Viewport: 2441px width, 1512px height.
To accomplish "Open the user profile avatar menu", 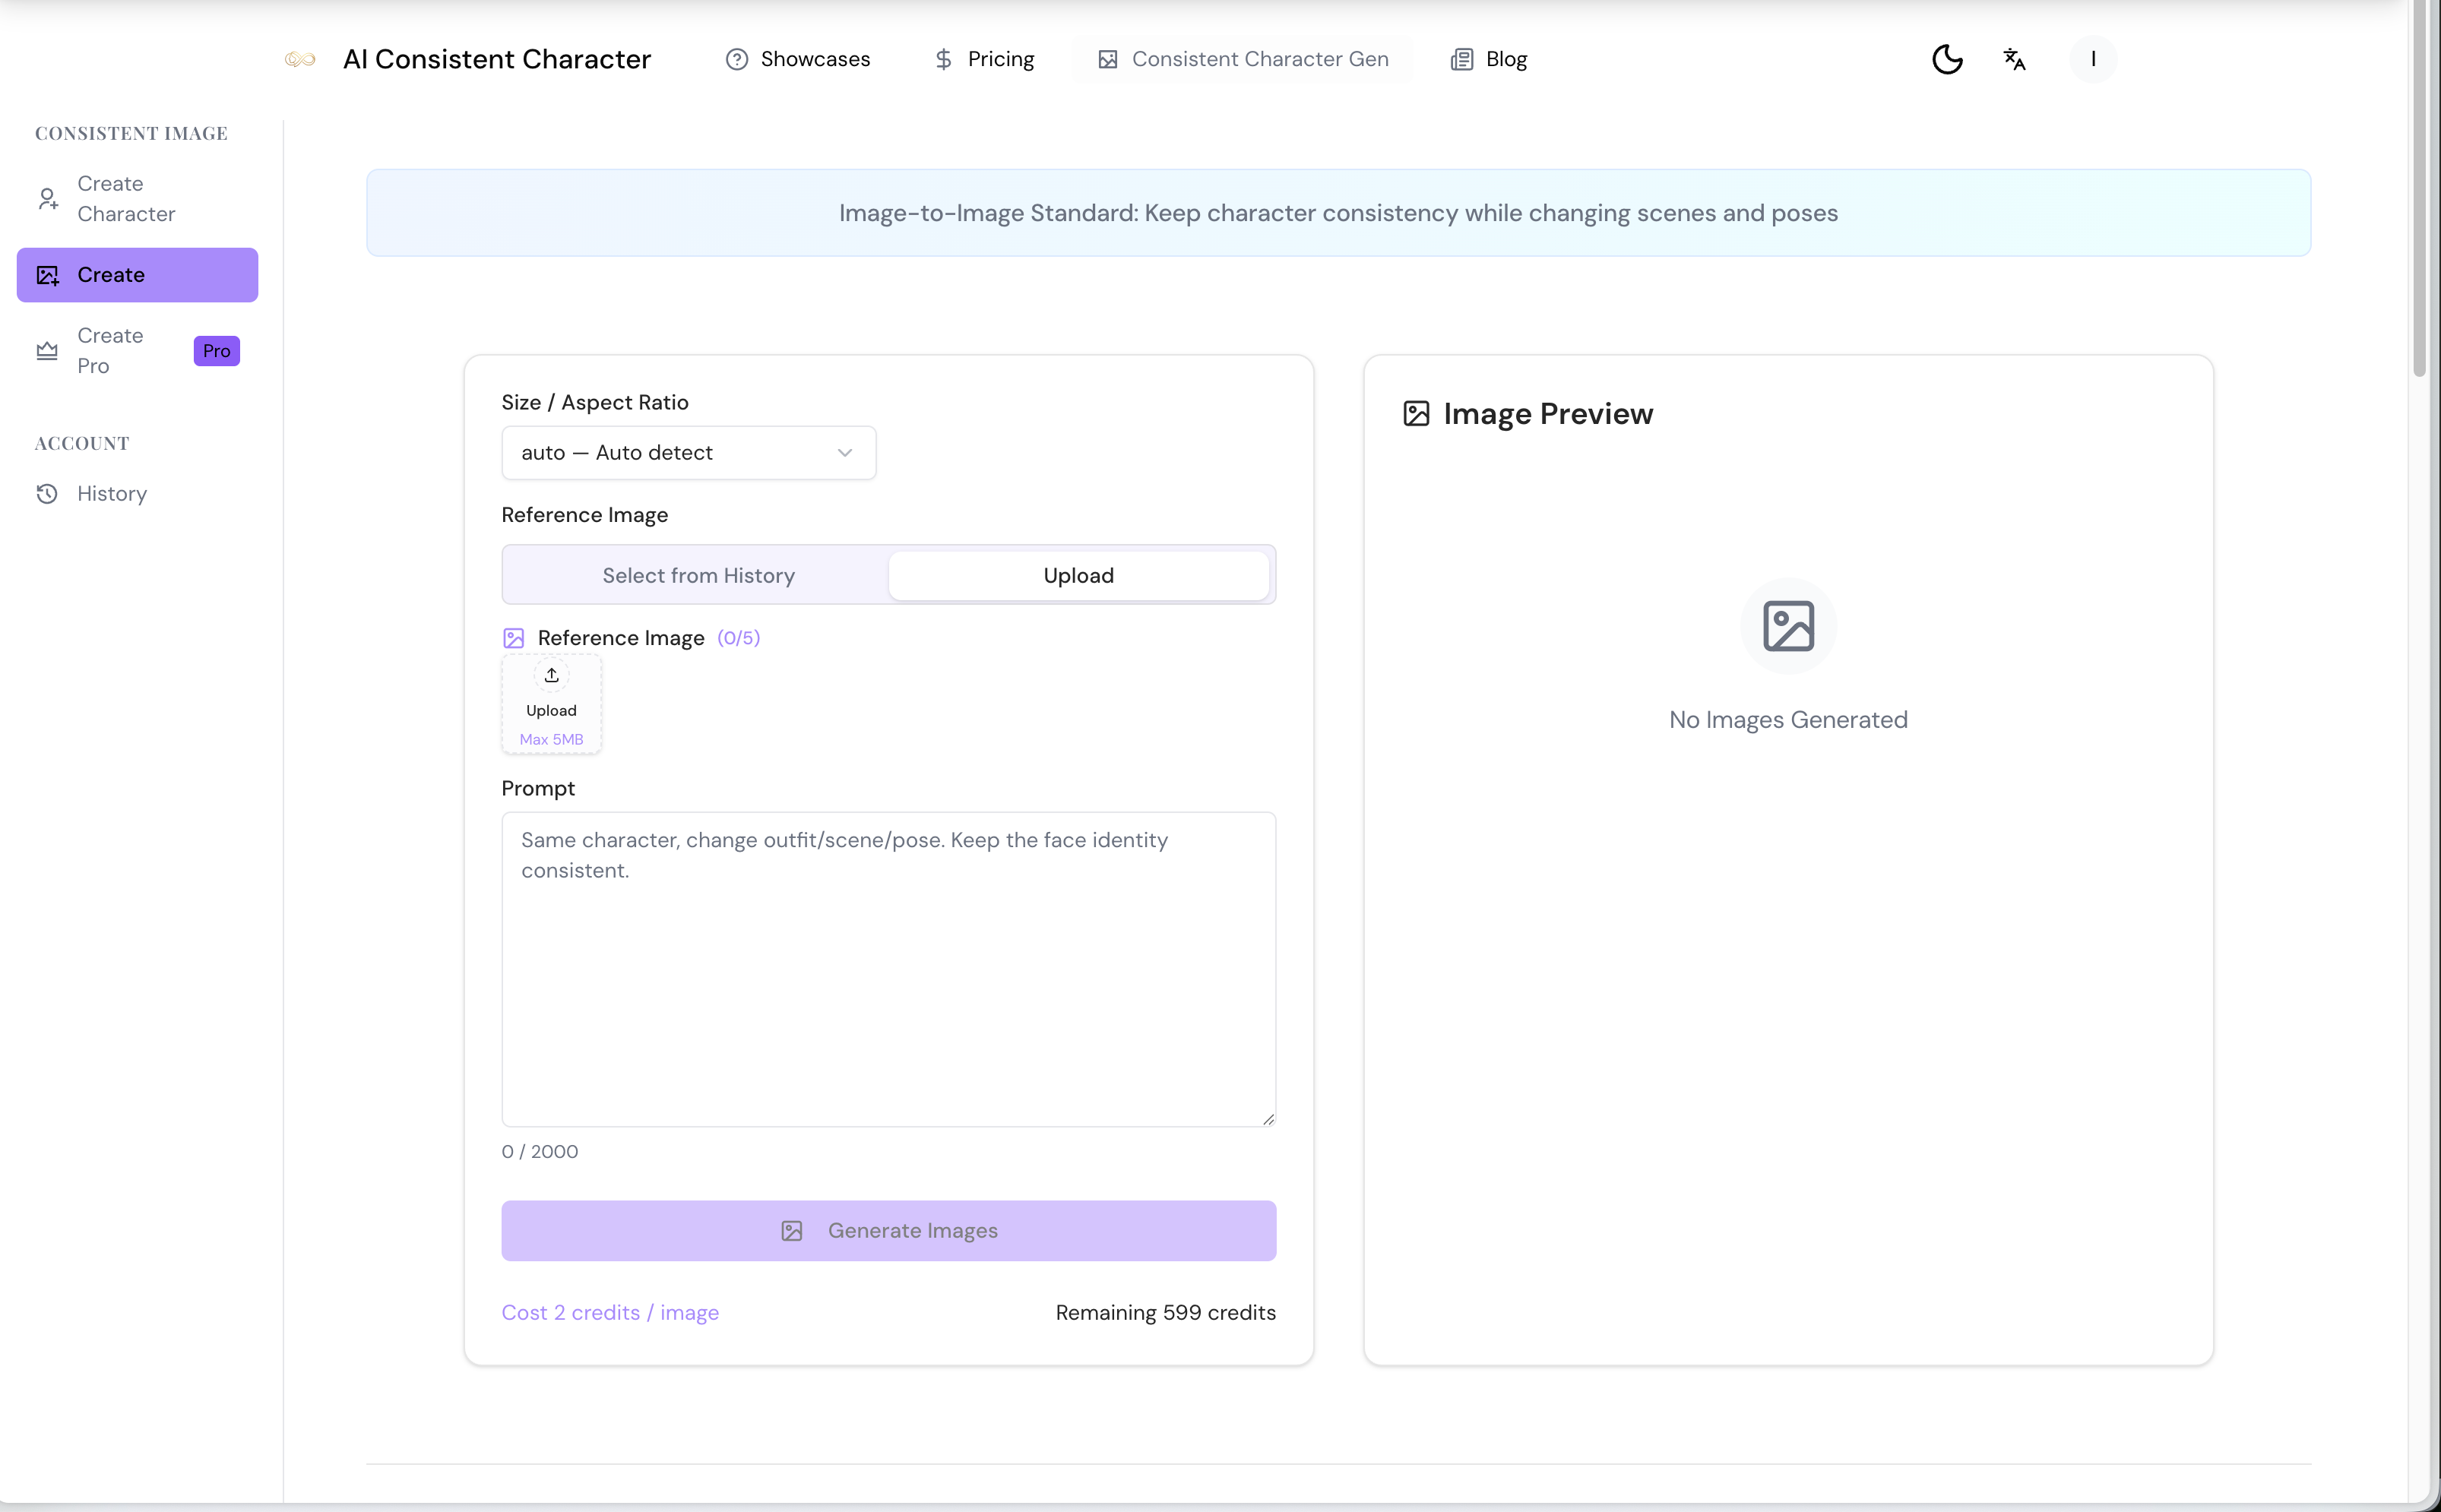I will [x=2092, y=59].
